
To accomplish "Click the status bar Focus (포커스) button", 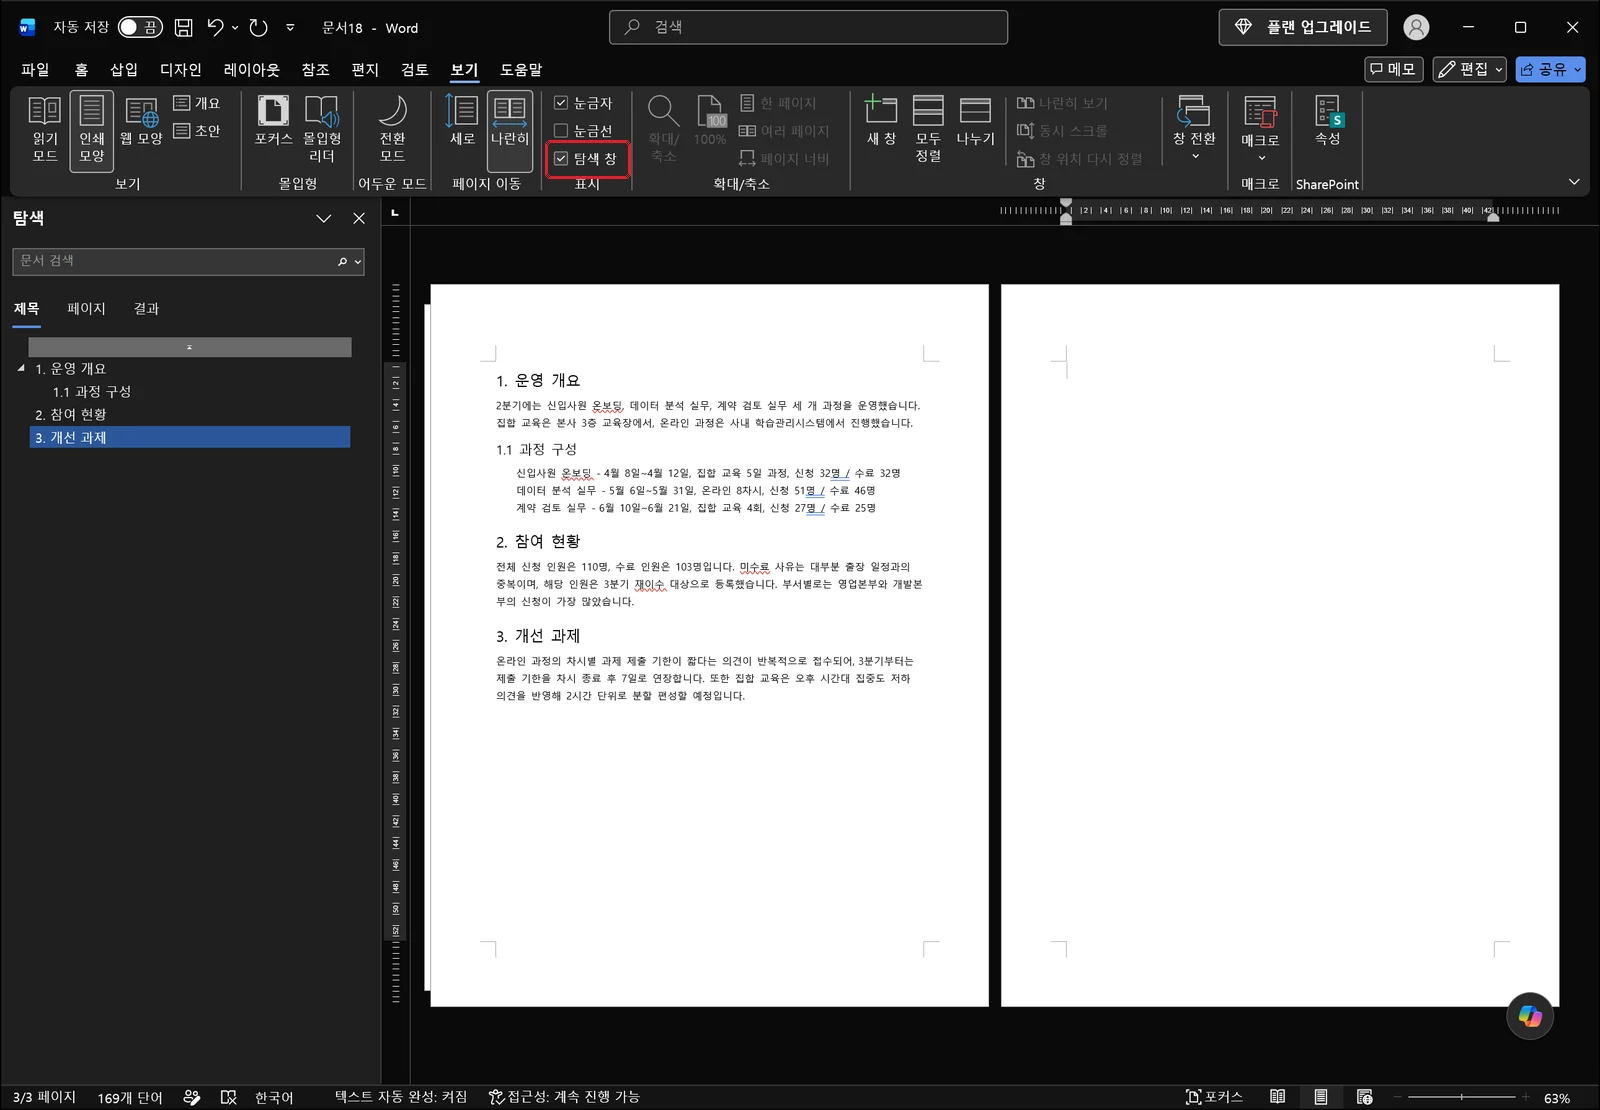I will pos(1214,1097).
